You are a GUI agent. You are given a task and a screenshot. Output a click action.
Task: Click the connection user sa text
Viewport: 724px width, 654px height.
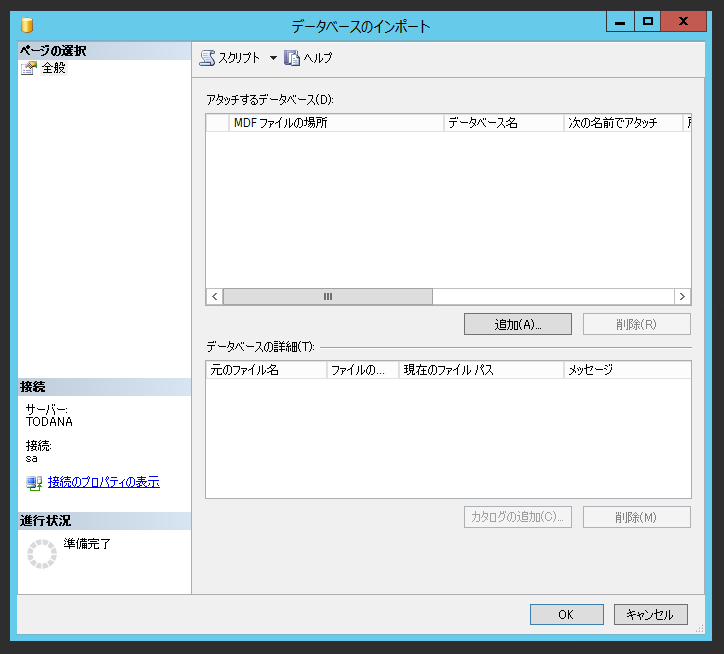31,459
